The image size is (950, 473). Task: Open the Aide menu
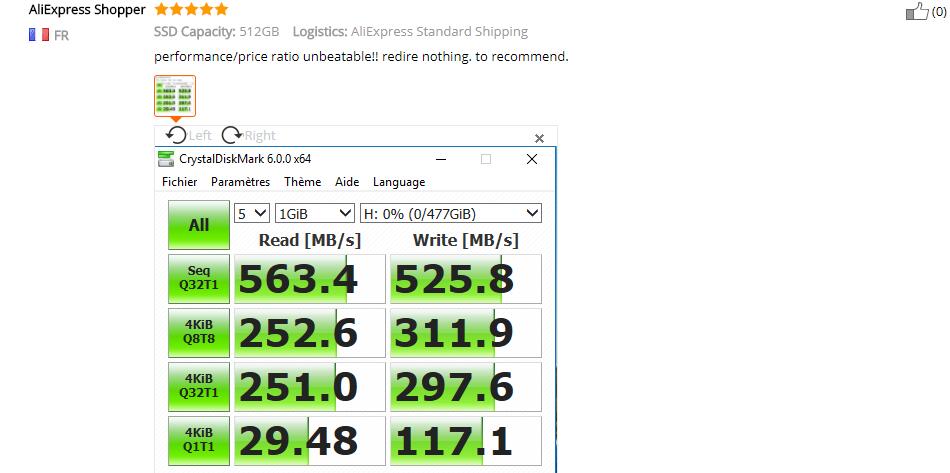point(347,182)
